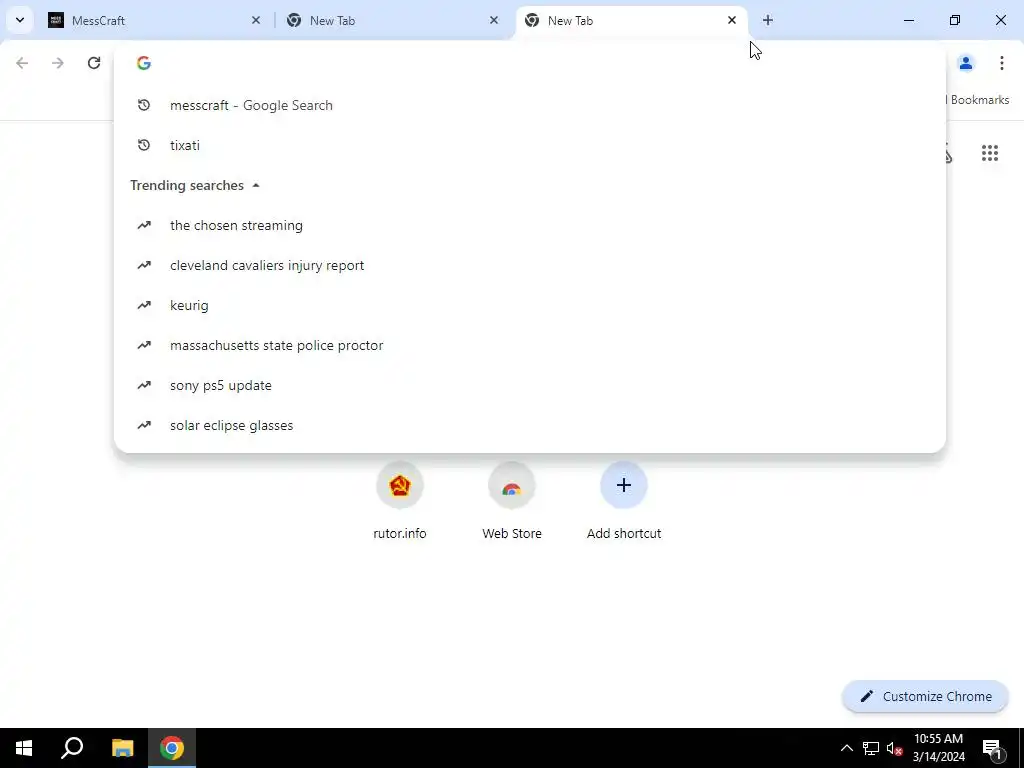The image size is (1024, 768).
Task: Open the rutor.info shortcut
Action: pos(400,502)
